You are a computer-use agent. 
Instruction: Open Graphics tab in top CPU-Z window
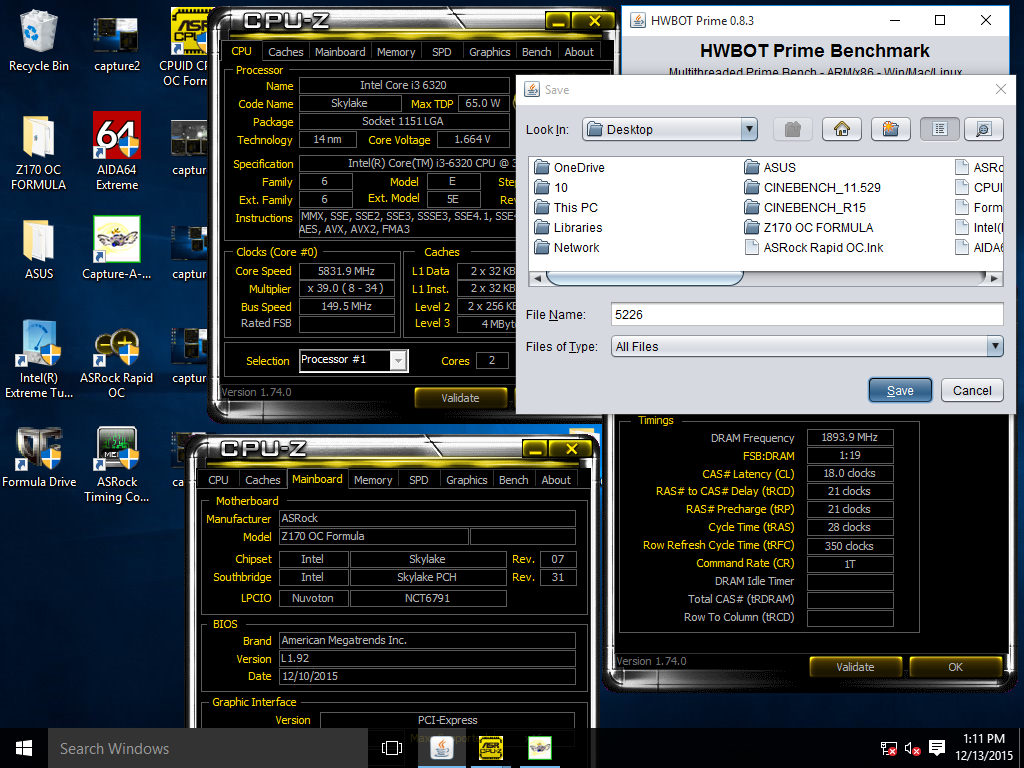490,52
